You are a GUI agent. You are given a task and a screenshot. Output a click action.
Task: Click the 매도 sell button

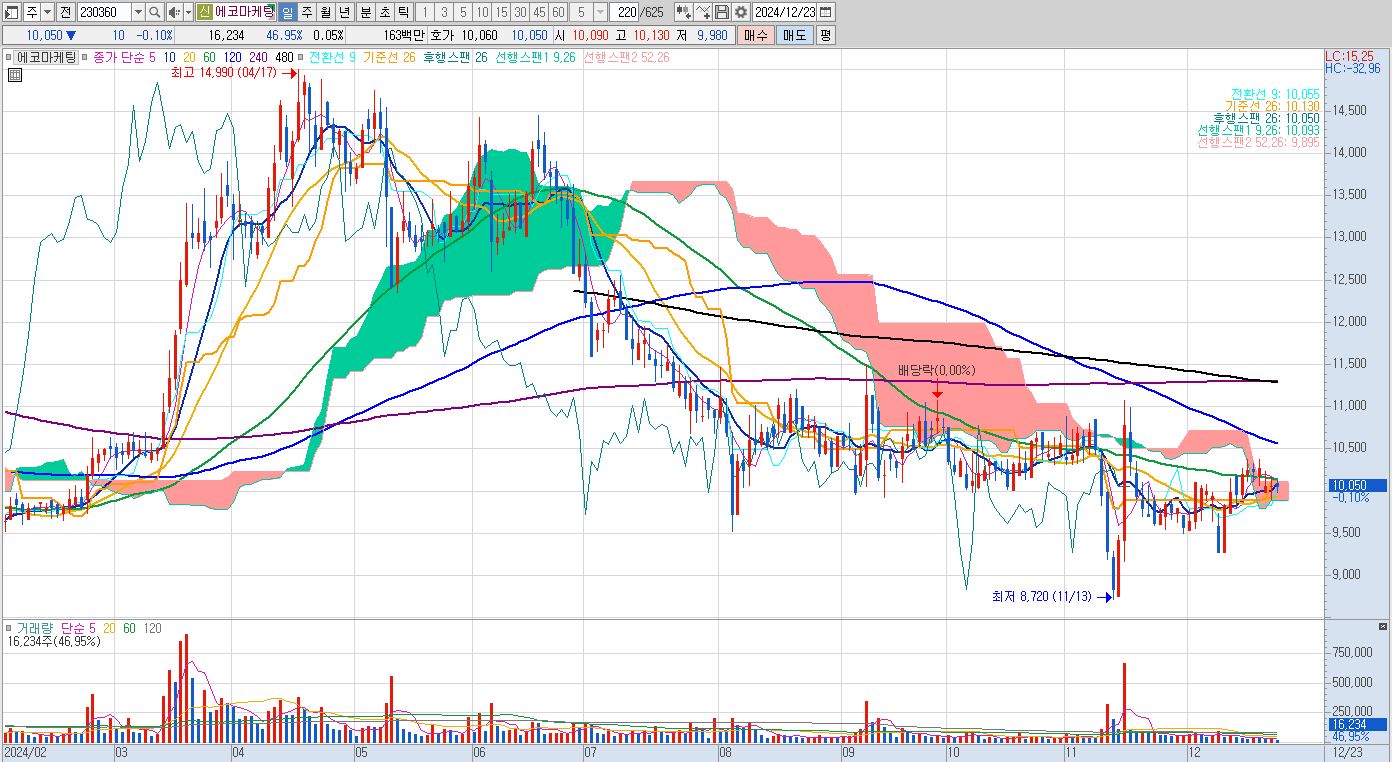click(x=795, y=35)
